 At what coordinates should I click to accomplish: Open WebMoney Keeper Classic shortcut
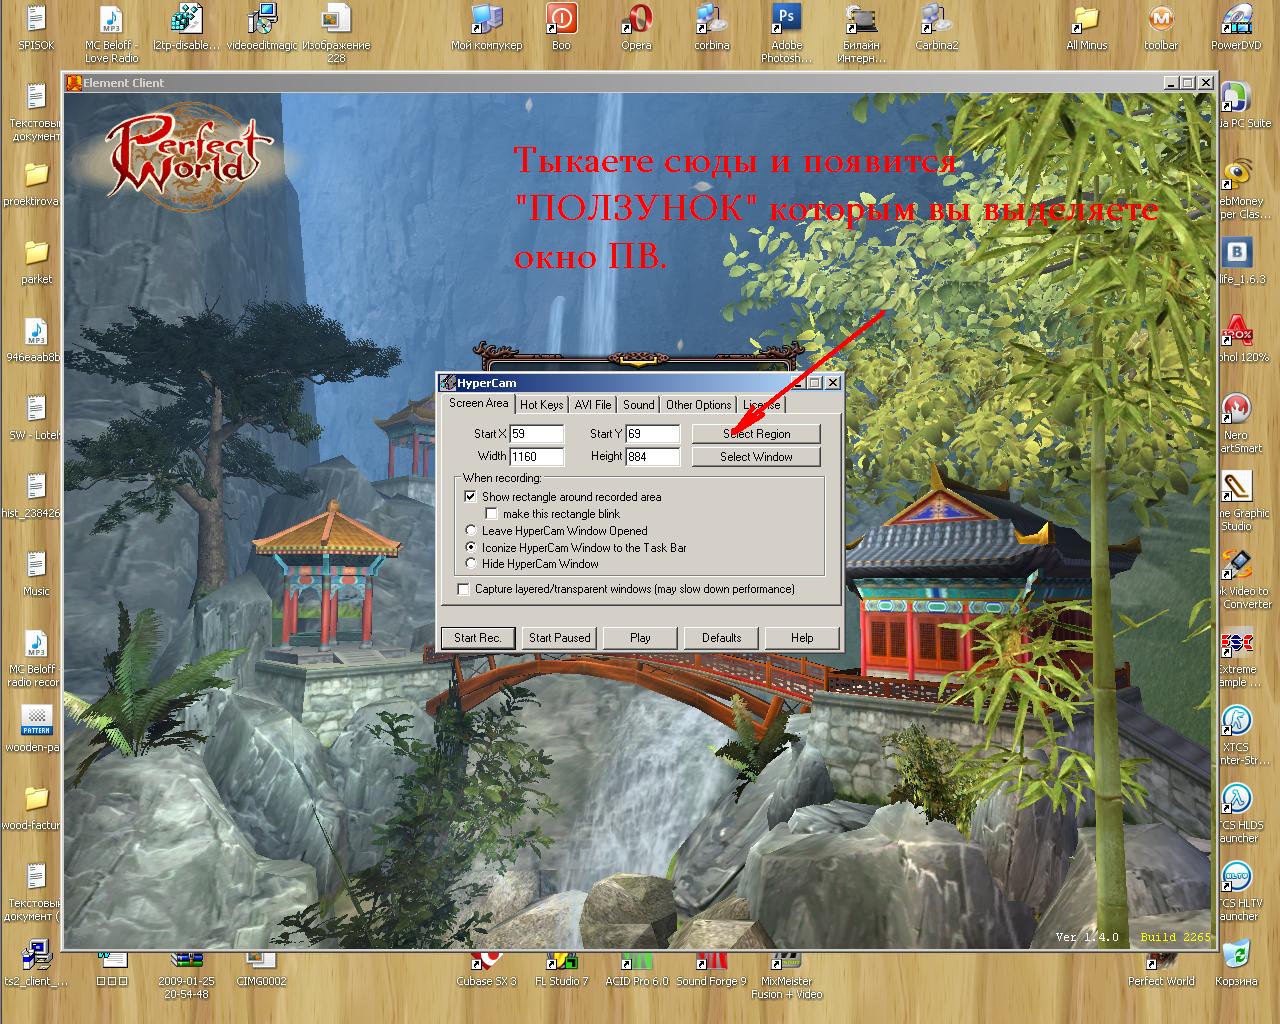(x=1240, y=190)
